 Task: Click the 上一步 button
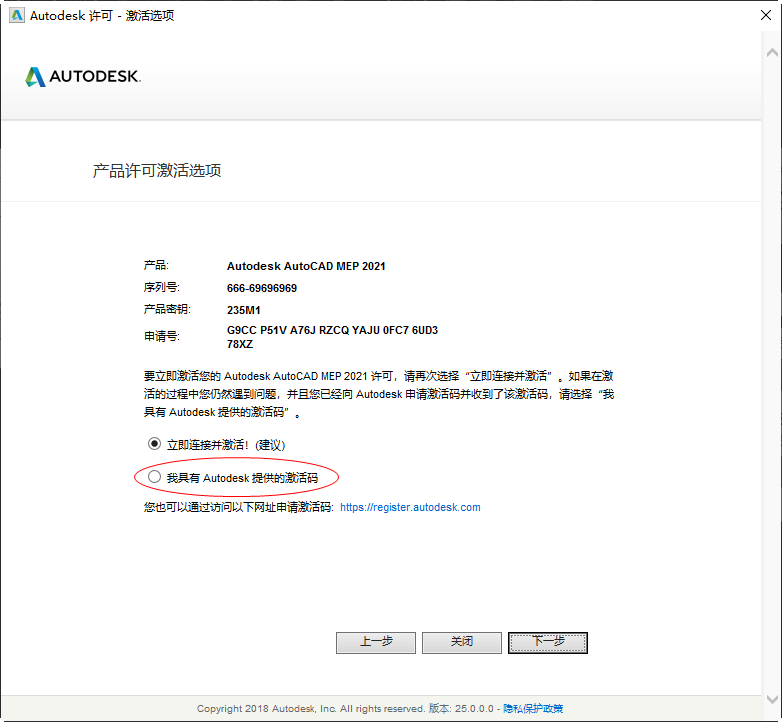coord(376,642)
